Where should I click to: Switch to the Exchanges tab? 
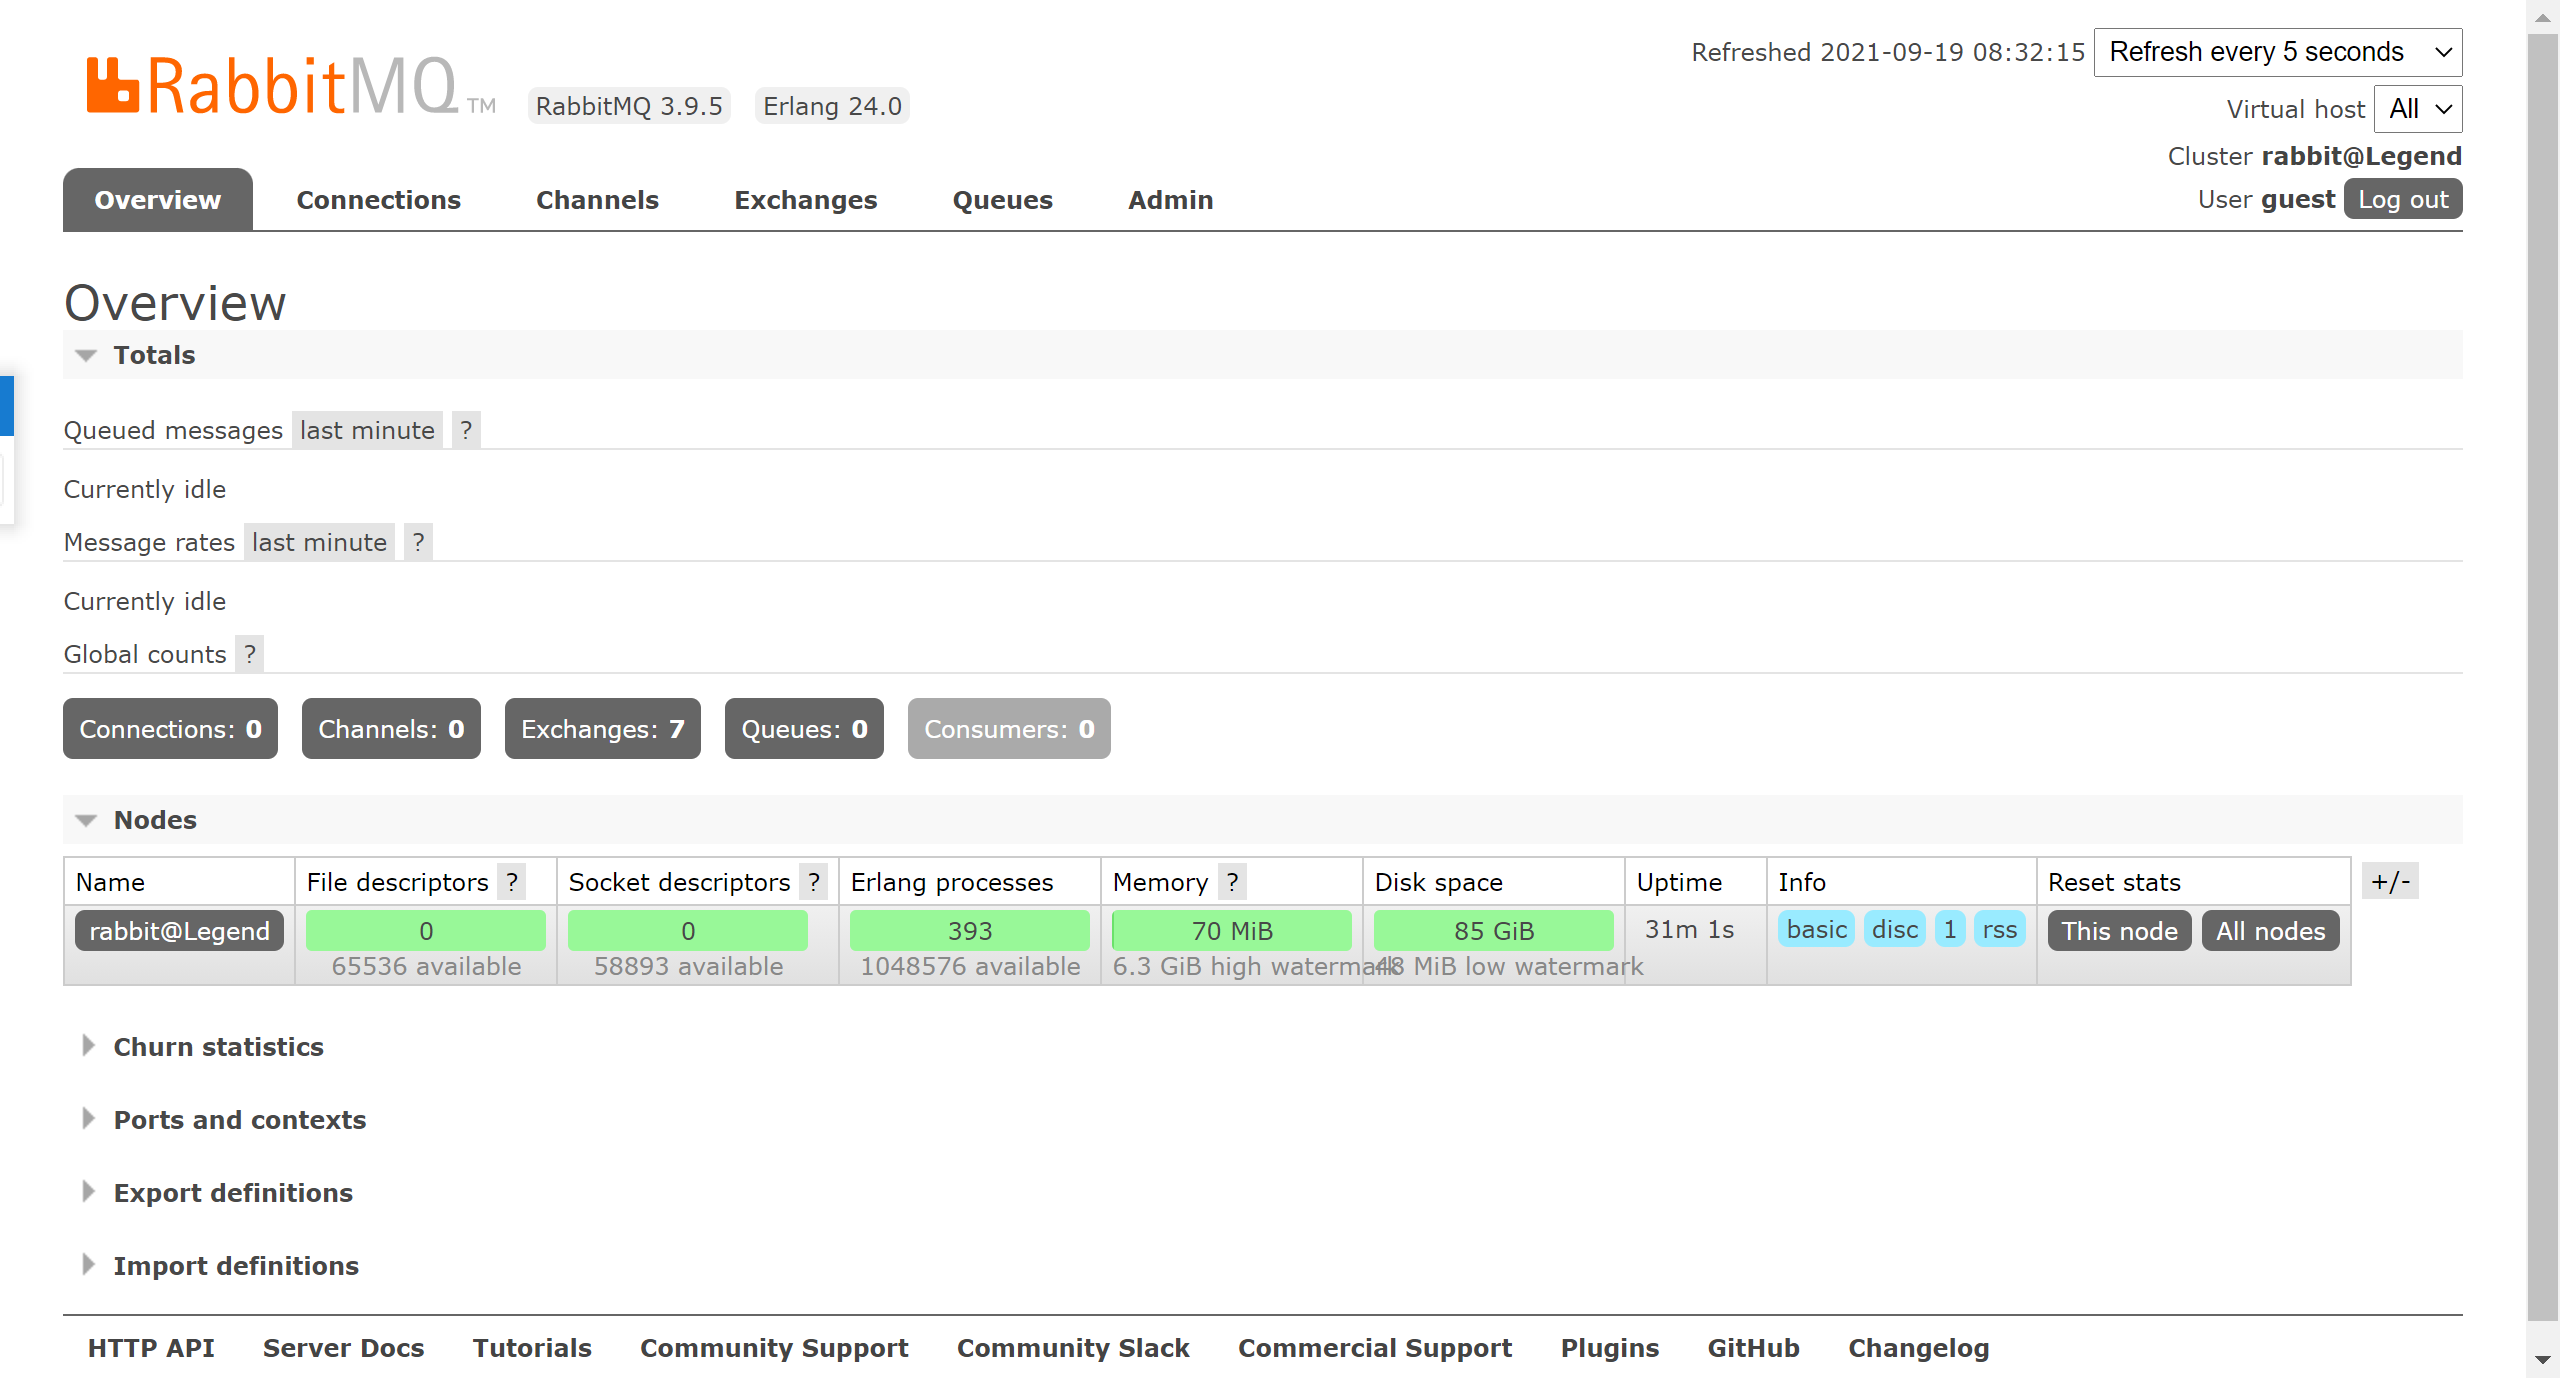(805, 200)
